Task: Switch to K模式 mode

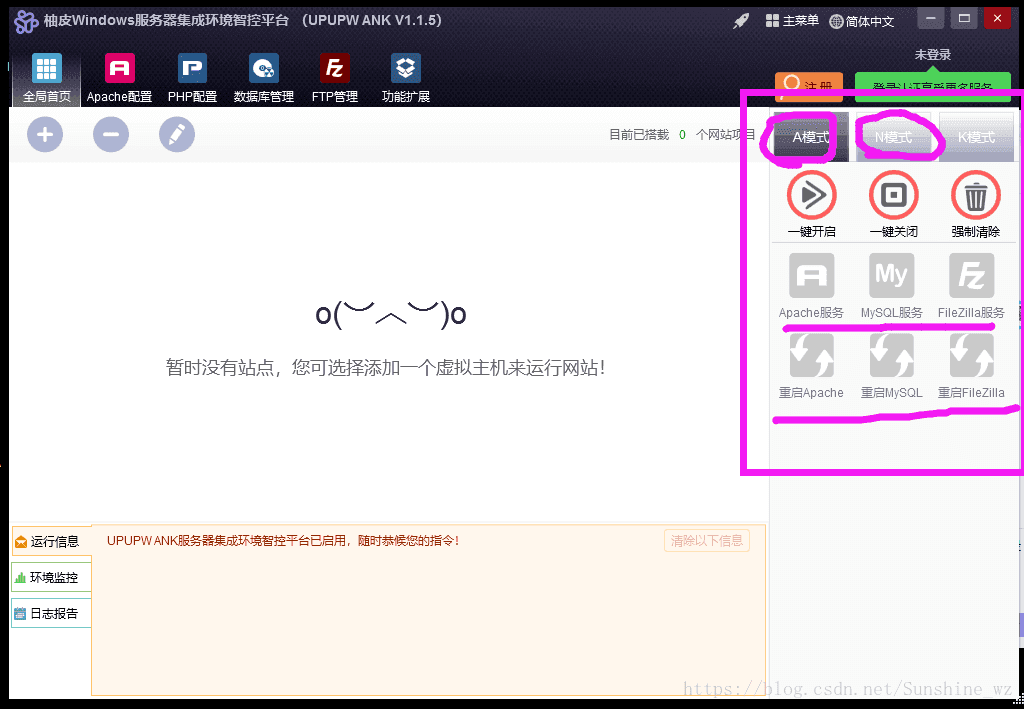Action: [976, 137]
